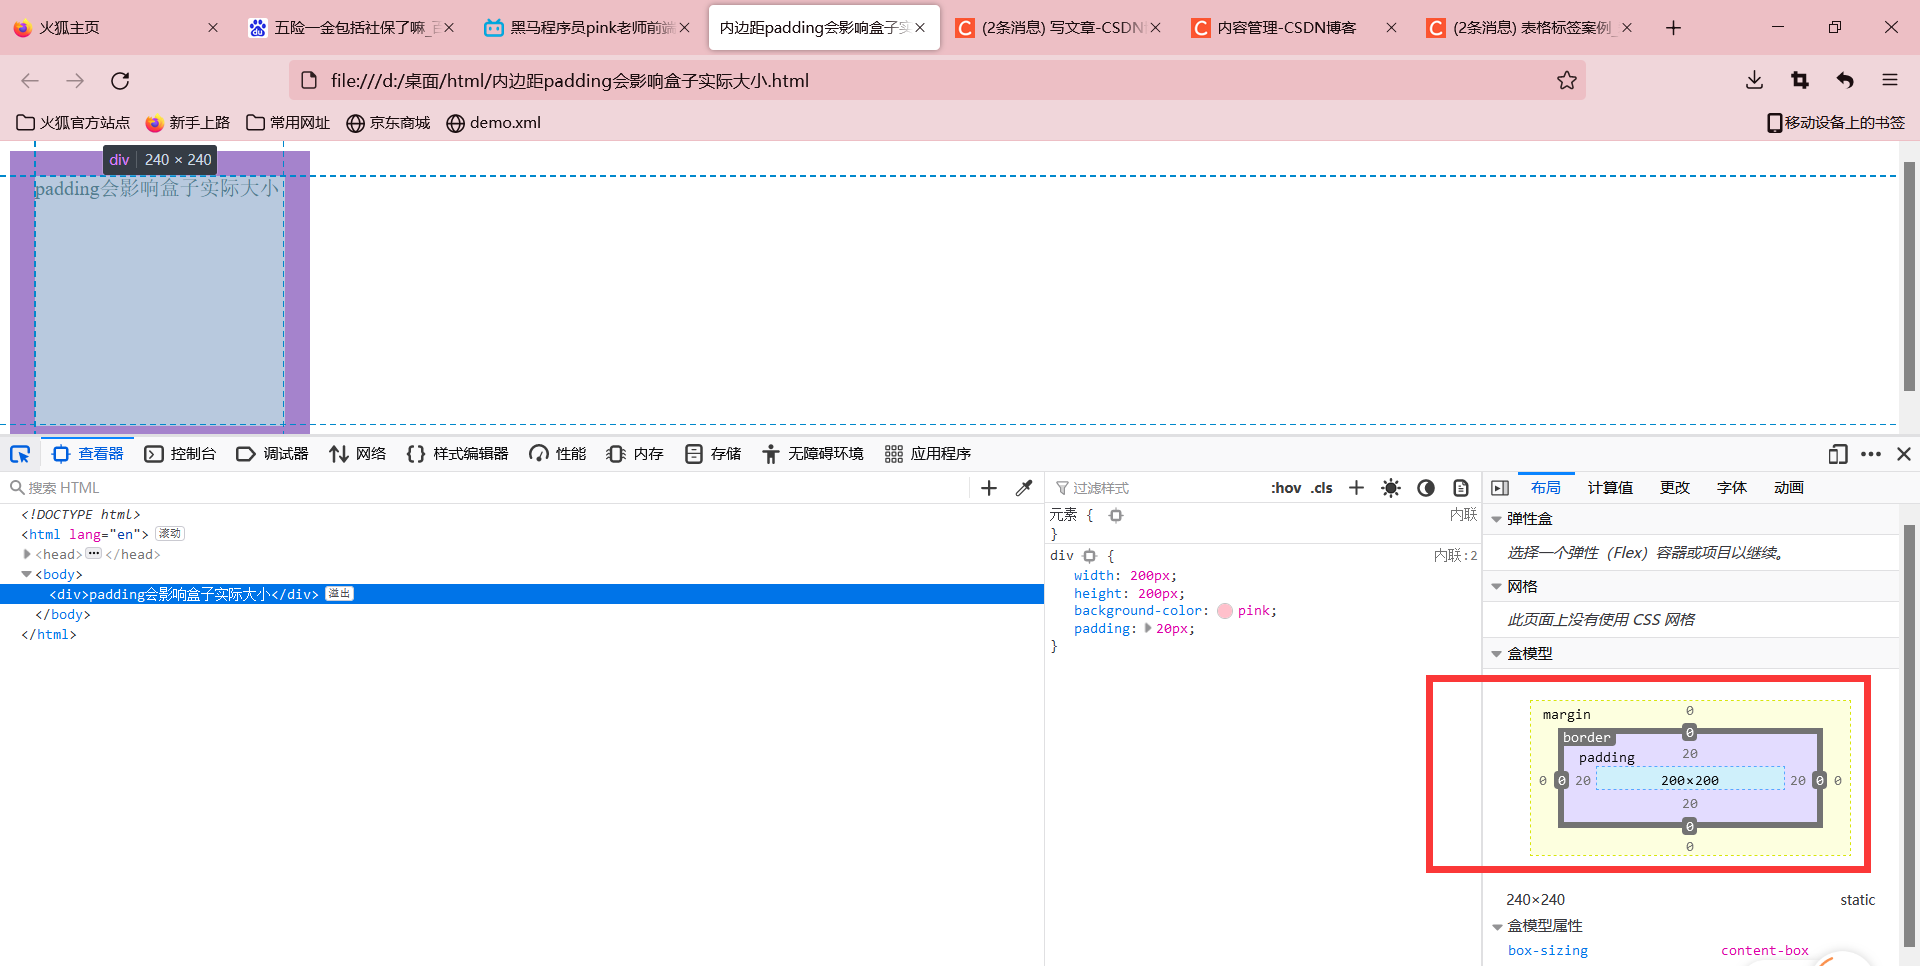Open the Style Editor (样式编辑器) tab

click(457, 454)
